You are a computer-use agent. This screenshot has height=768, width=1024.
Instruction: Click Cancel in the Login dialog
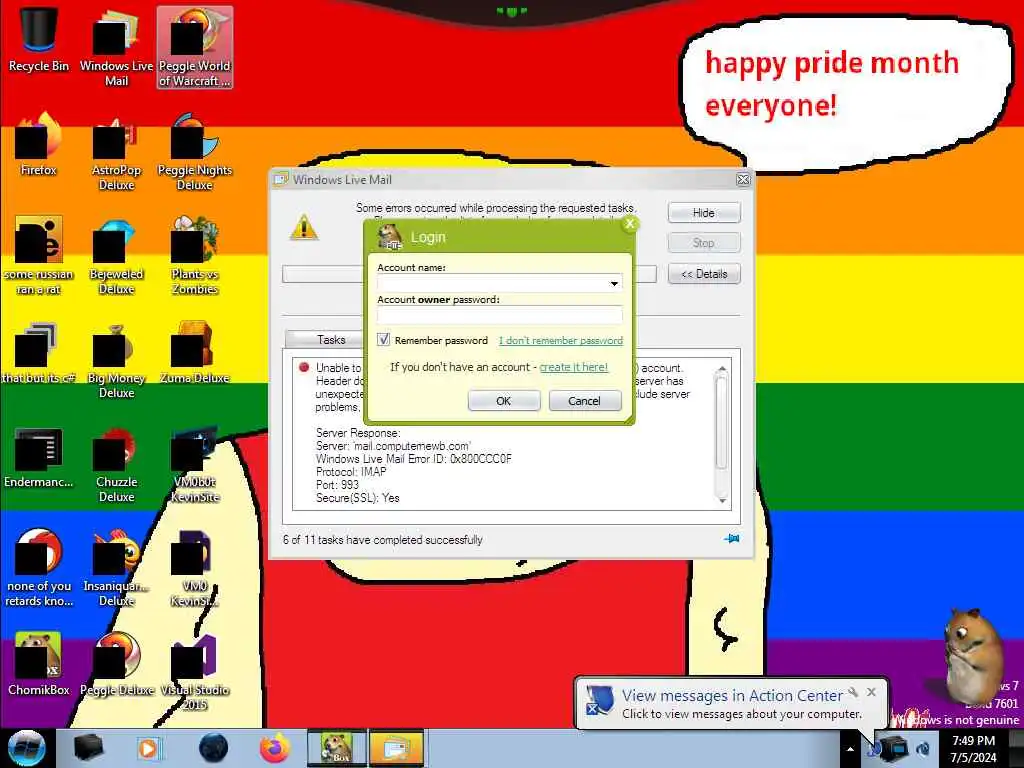(584, 400)
